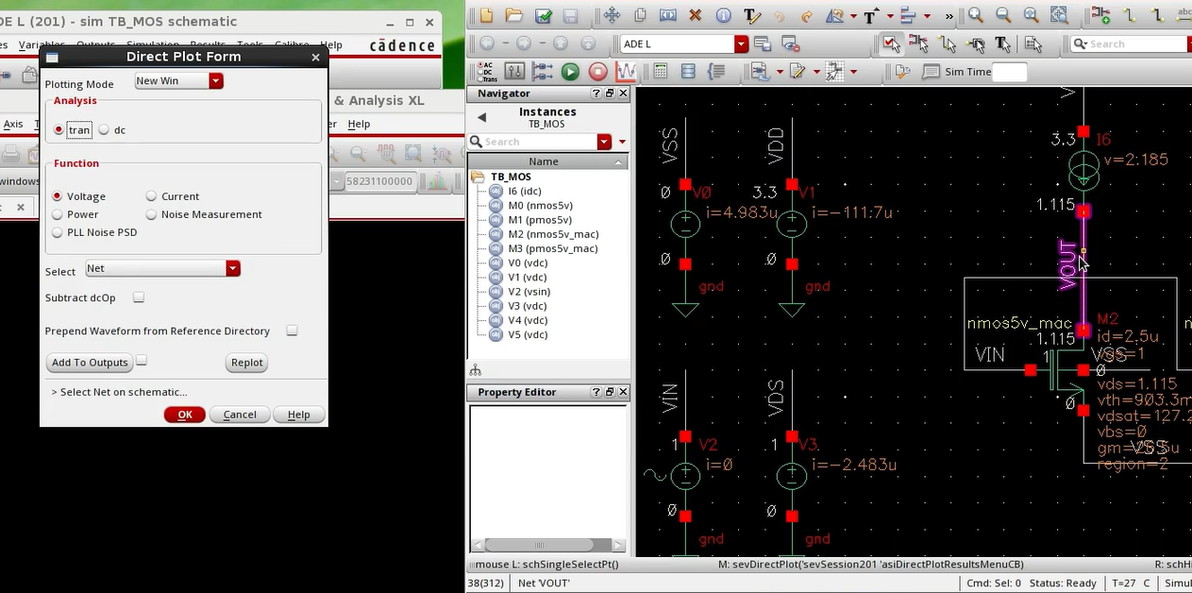This screenshot has width=1192, height=593.
Task: Enable the Subtract dcOp checkbox
Action: 139,298
